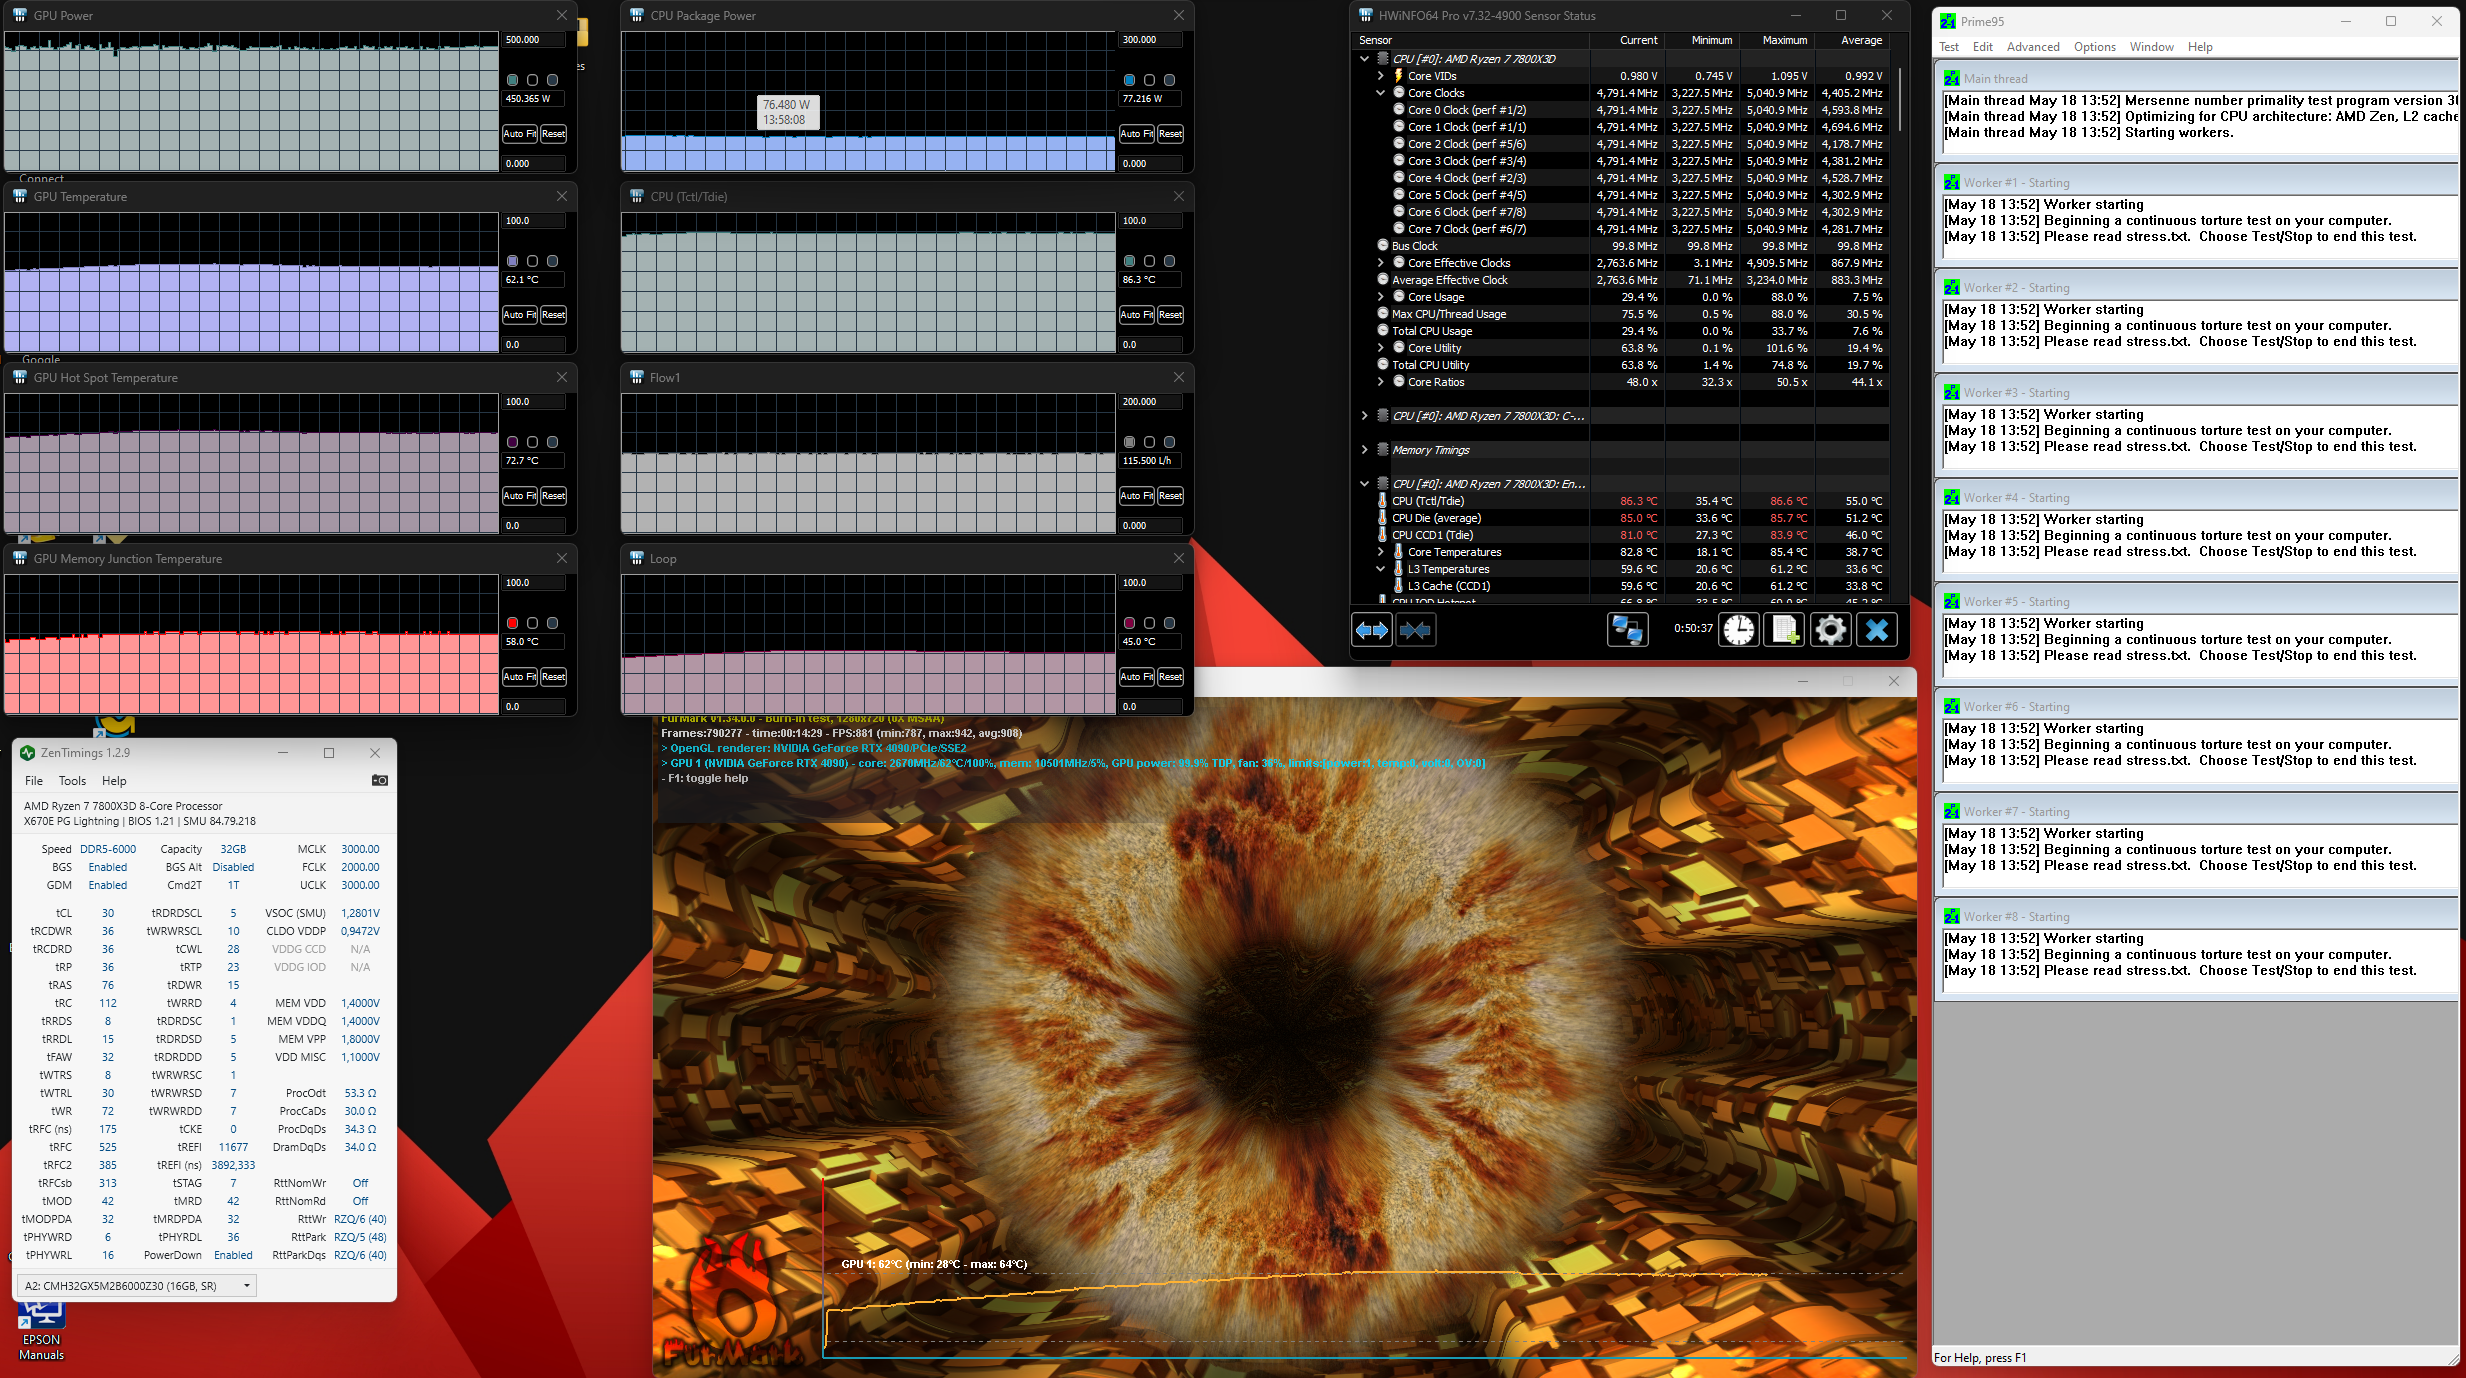Take ZenTimings screenshot via camera icon

(380, 780)
